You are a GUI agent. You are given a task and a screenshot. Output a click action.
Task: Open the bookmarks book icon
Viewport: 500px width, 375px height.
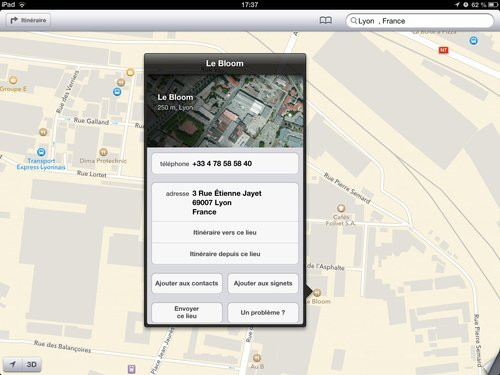(x=326, y=20)
